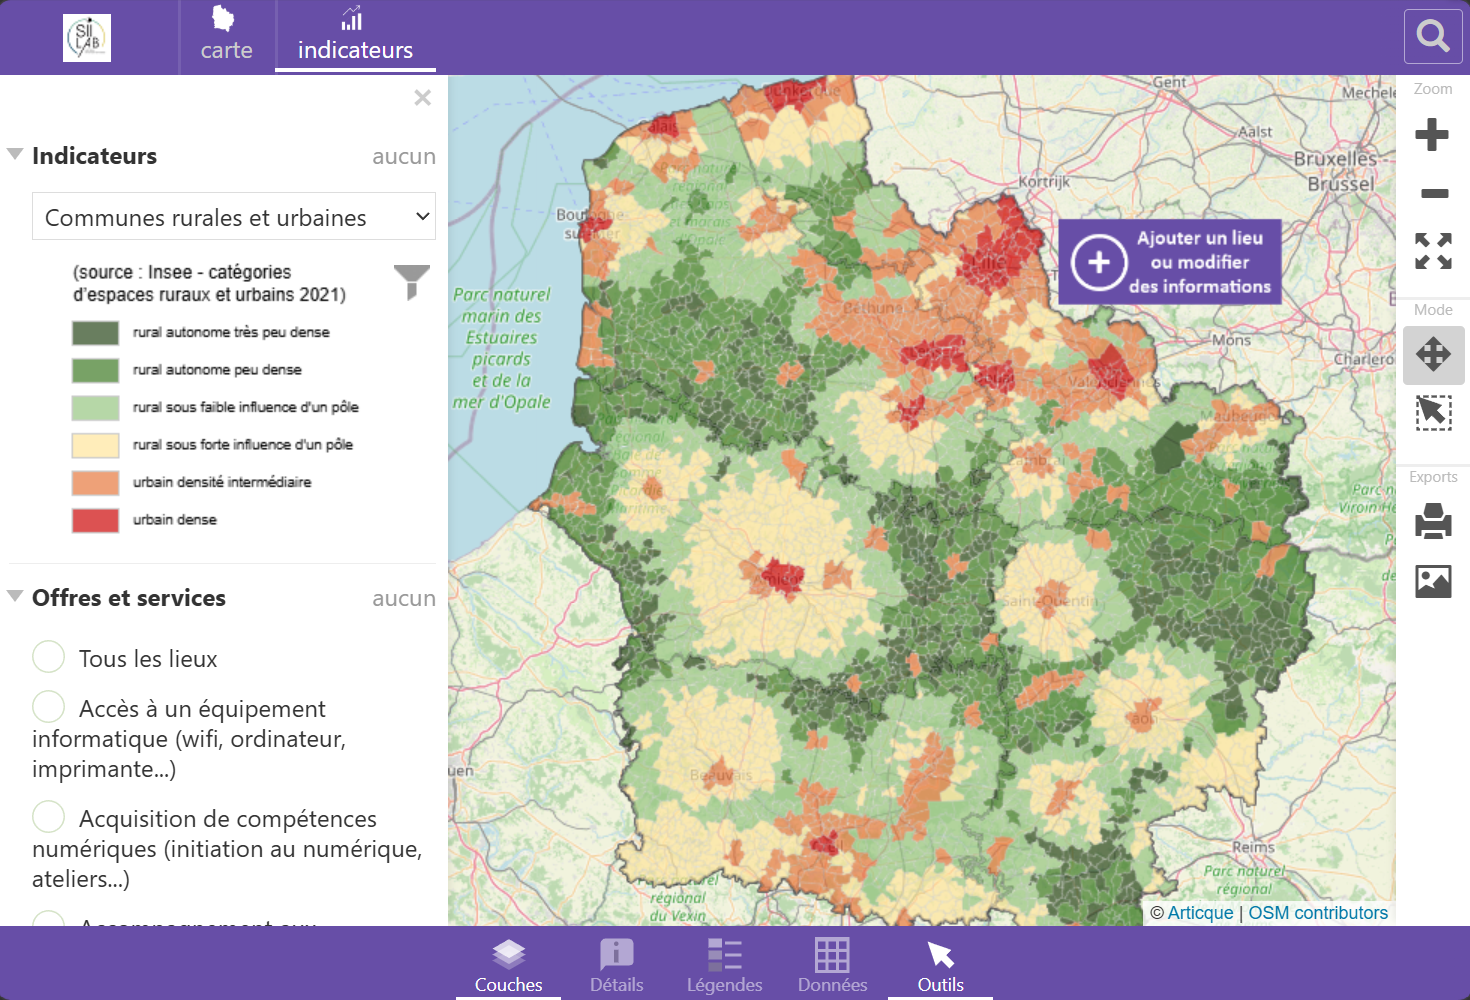Export the map as image

point(1433,581)
